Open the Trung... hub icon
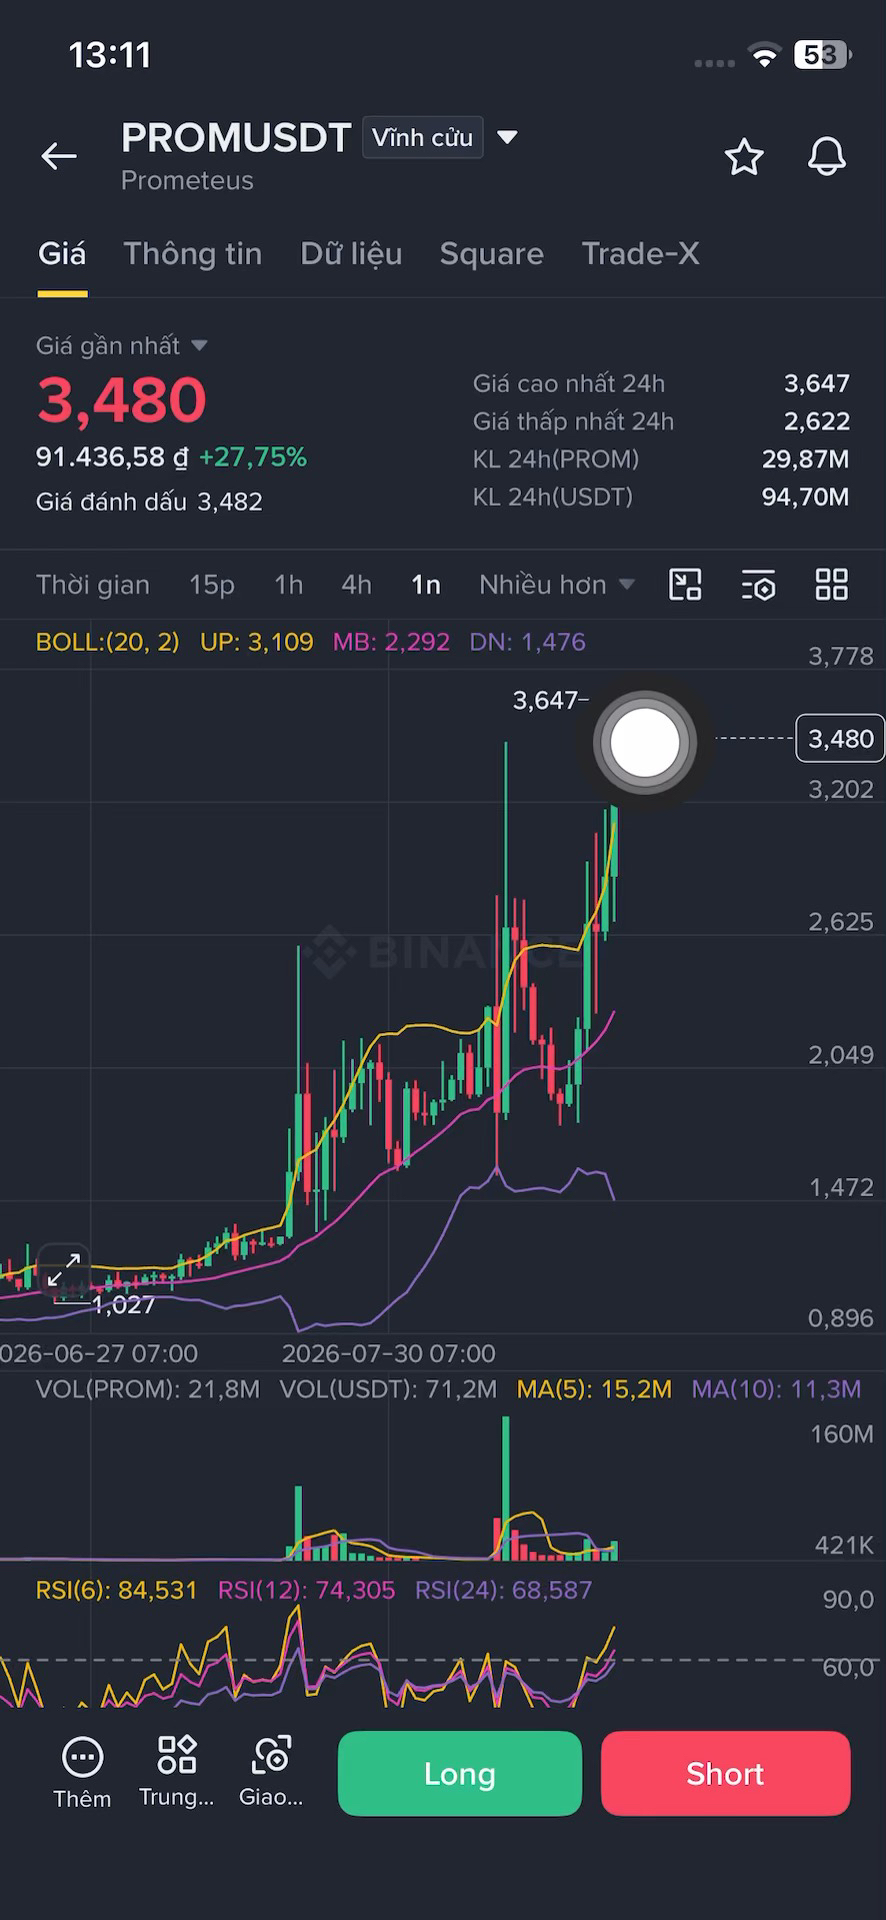The width and height of the screenshot is (886, 1920). point(177,1772)
